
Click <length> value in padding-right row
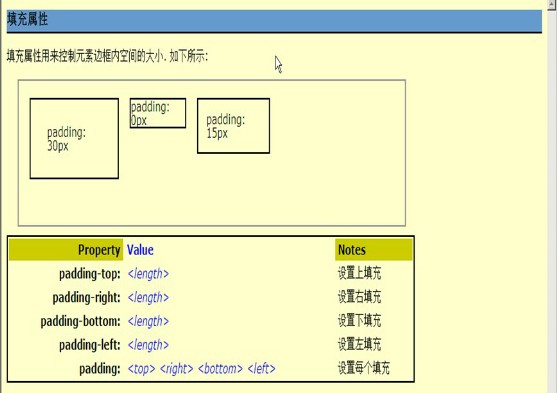tap(148, 297)
